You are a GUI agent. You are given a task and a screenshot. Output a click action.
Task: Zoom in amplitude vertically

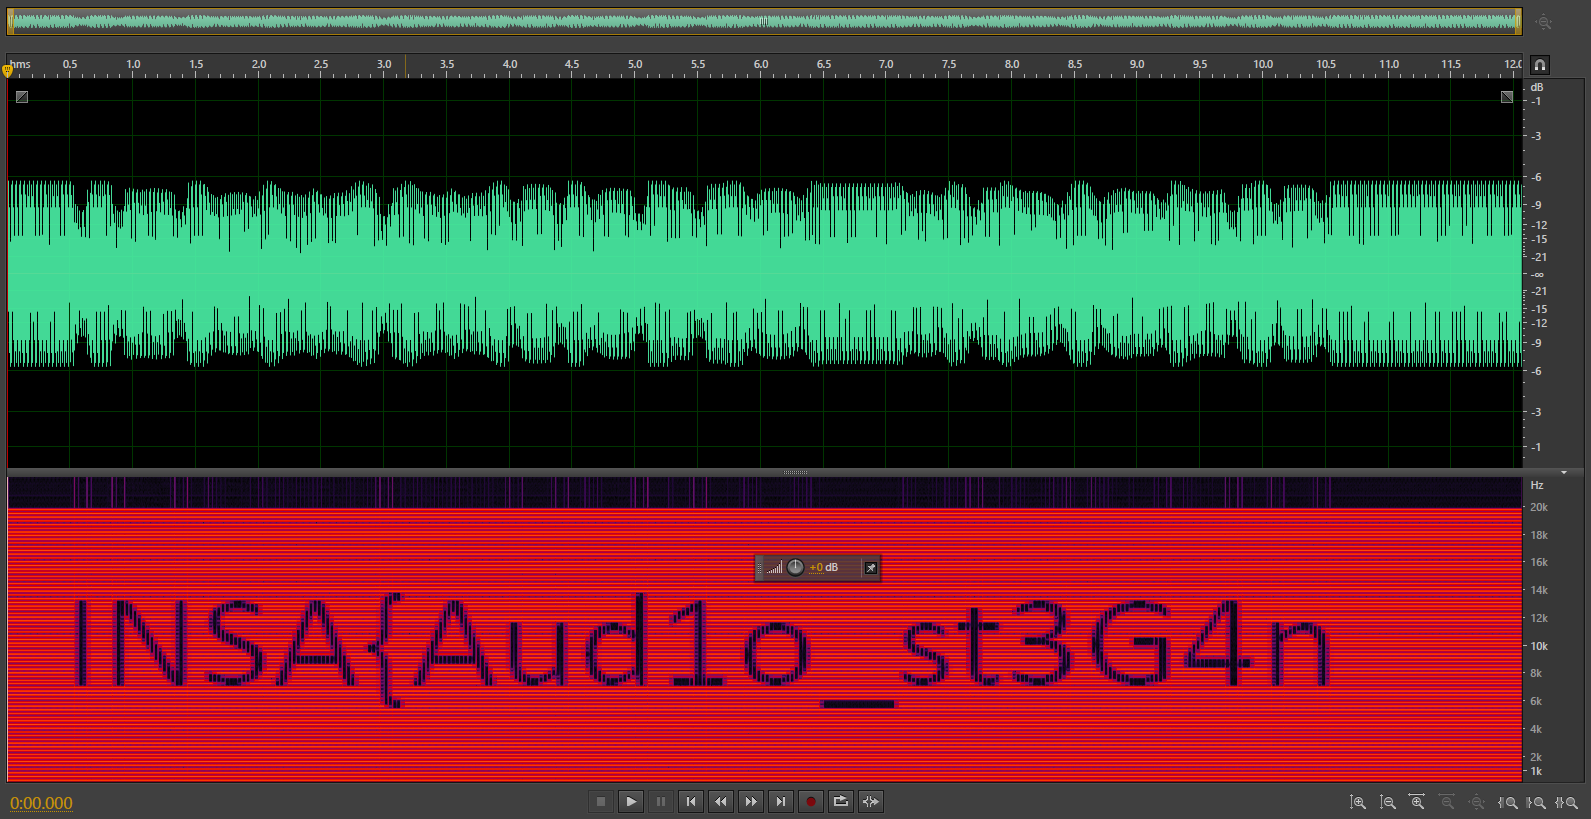click(1357, 802)
